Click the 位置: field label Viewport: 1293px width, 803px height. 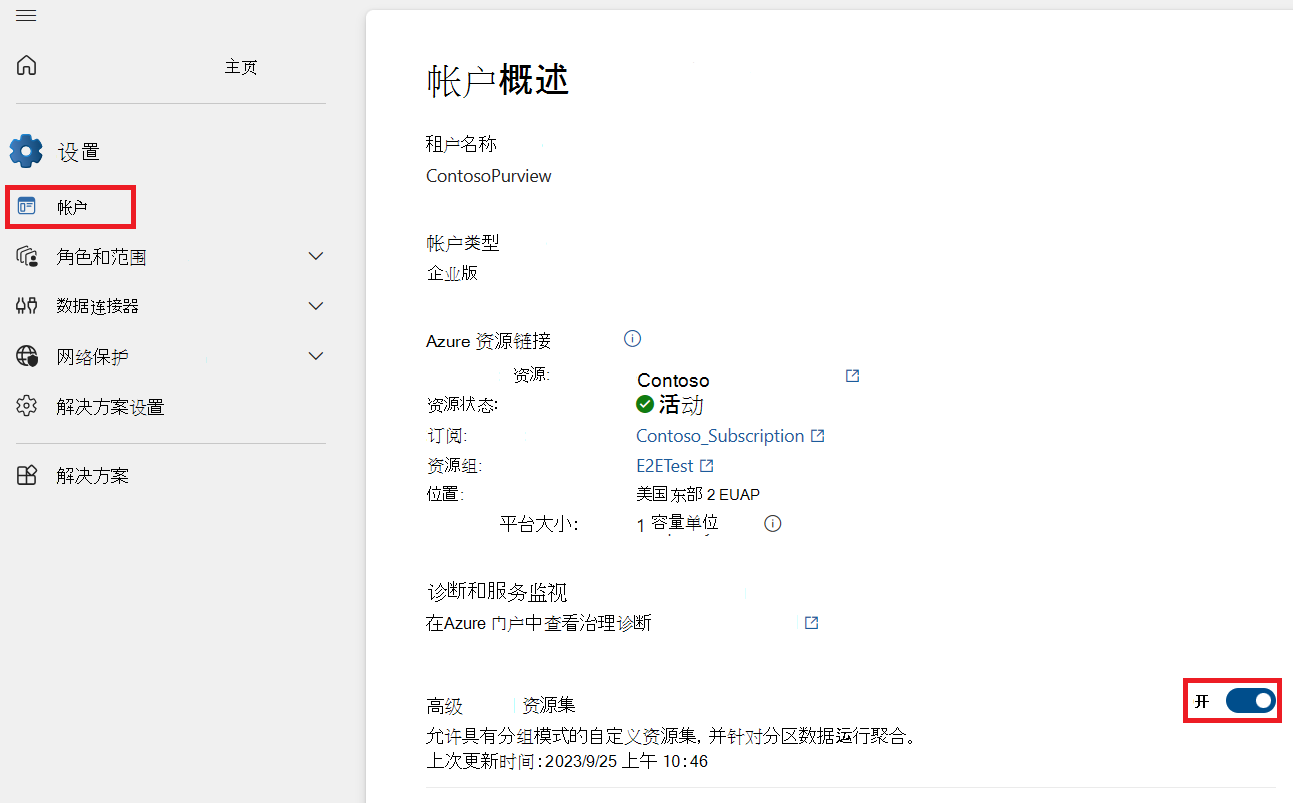(445, 494)
